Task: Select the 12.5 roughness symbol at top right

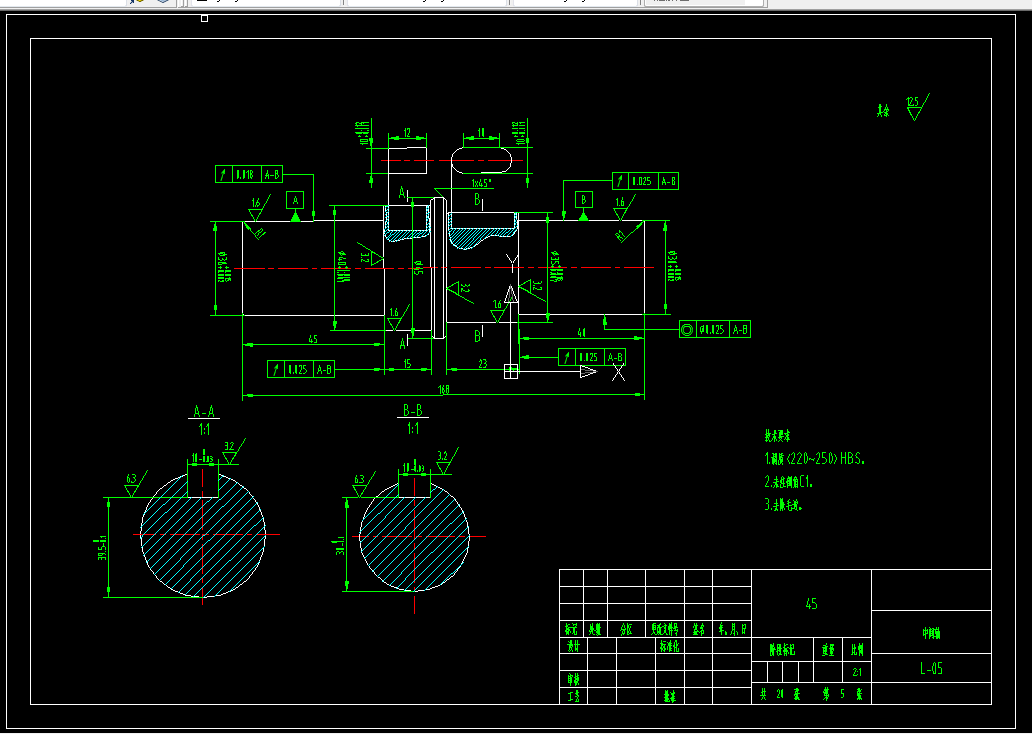Action: [917, 107]
